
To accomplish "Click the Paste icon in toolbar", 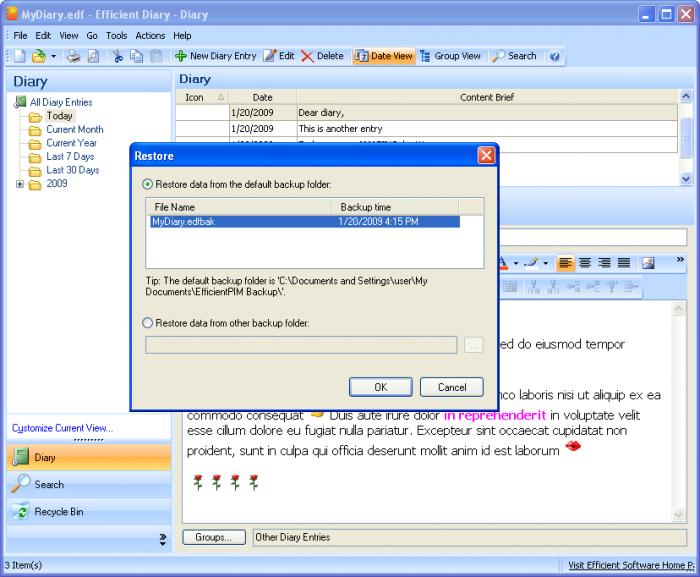I will point(156,56).
